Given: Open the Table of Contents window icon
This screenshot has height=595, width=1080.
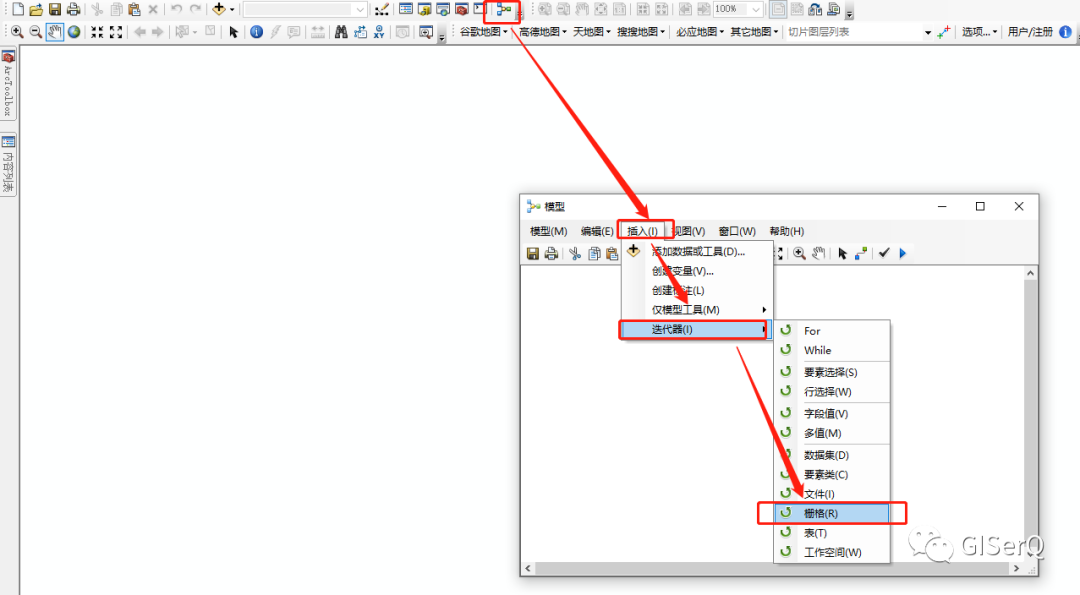Looking at the screenshot, I should coord(406,10).
